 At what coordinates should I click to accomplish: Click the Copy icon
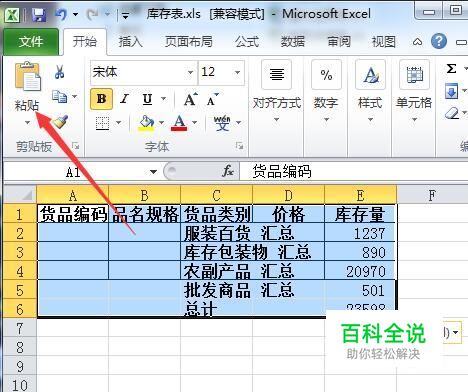pos(60,97)
